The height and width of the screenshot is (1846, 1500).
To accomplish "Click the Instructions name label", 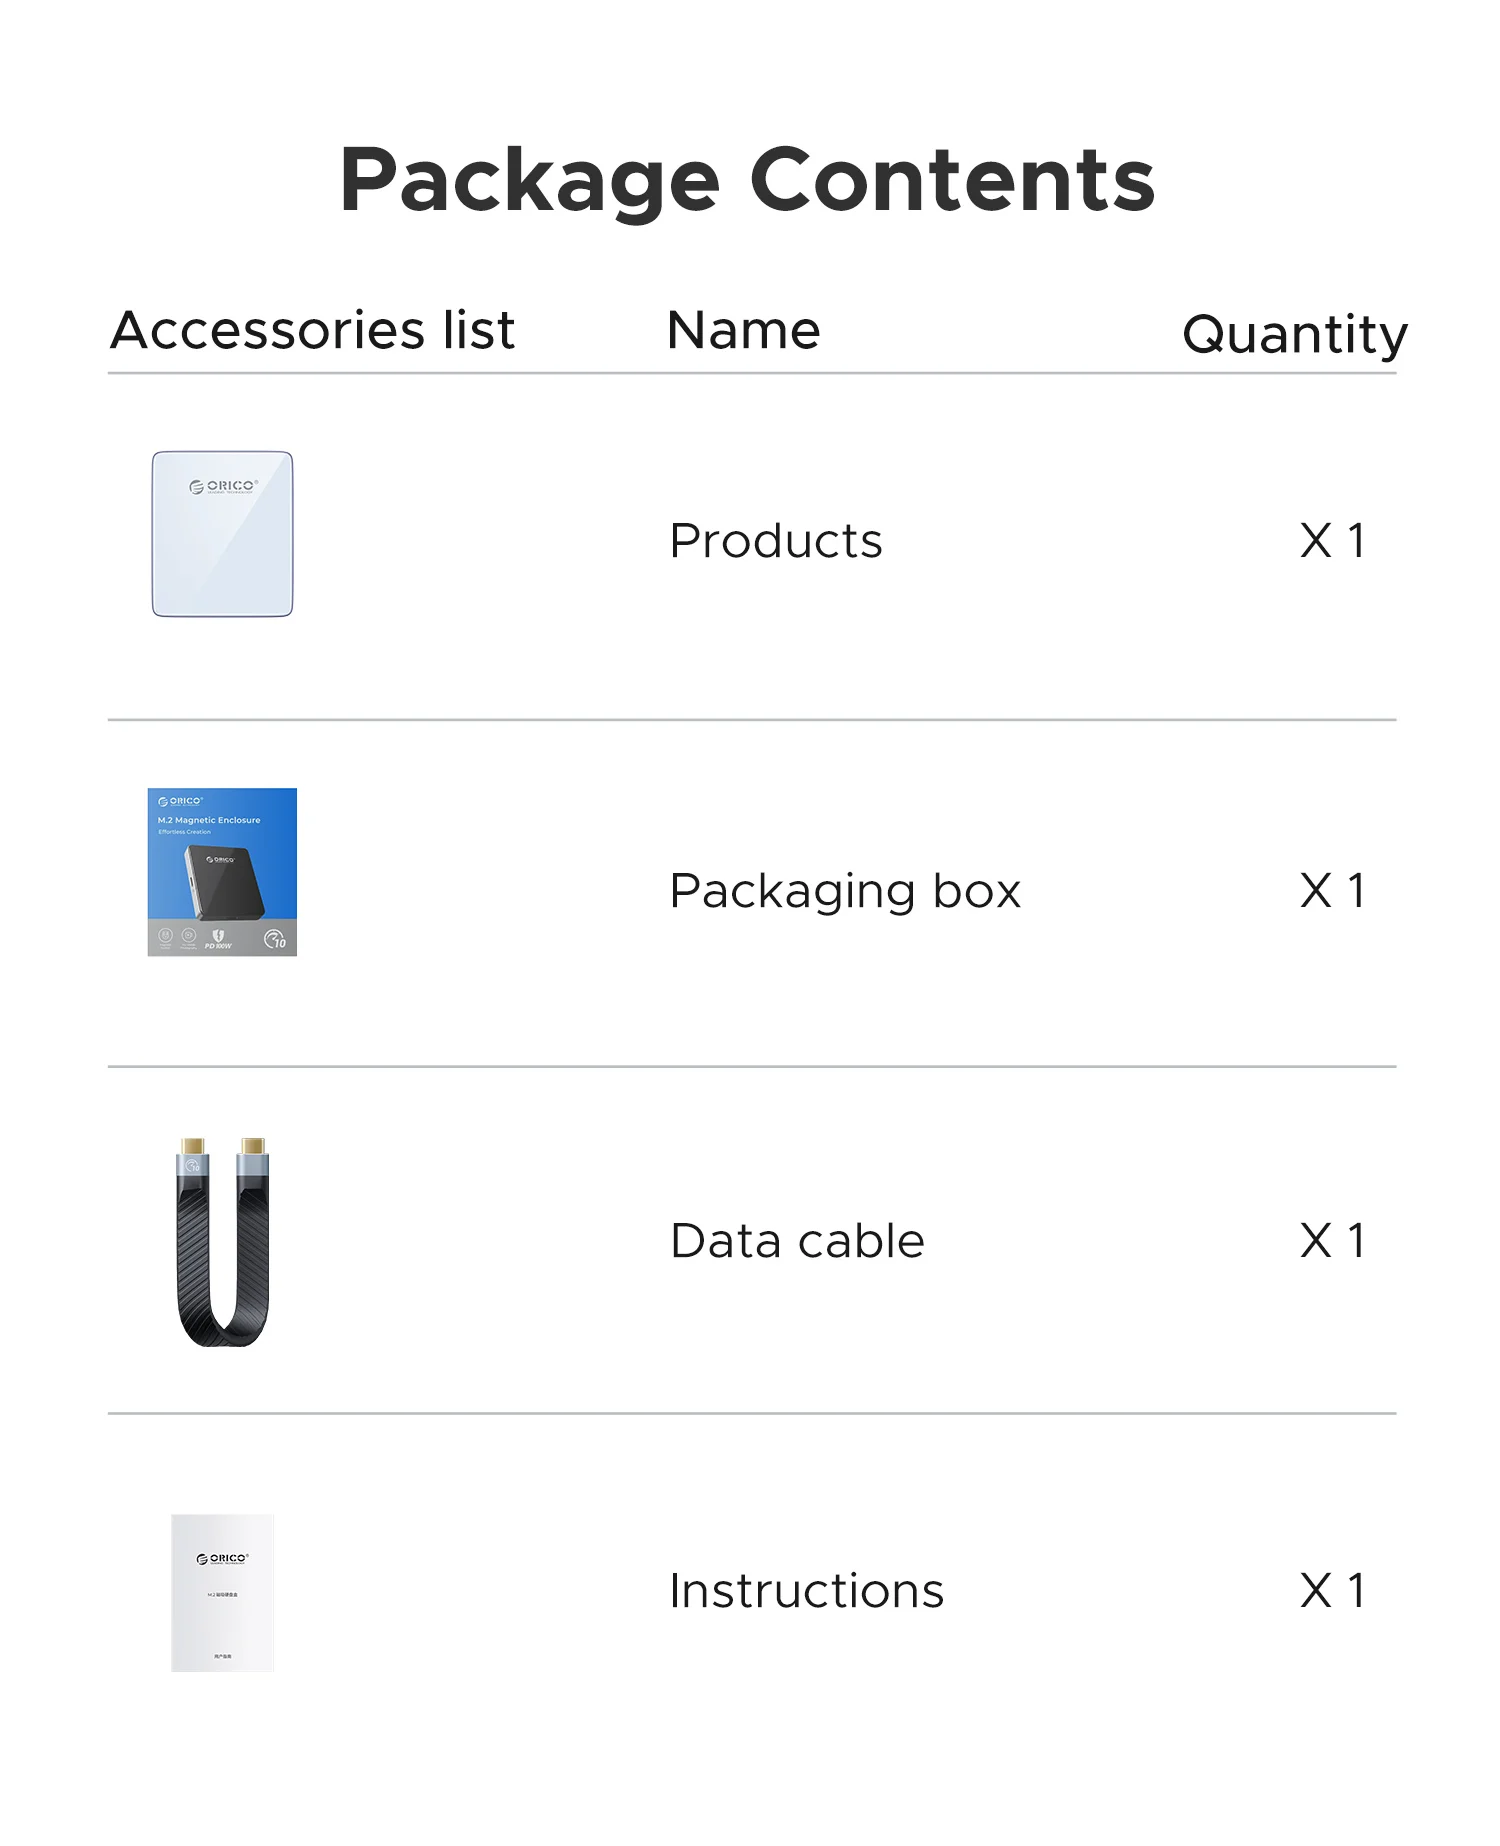I will coord(806,1591).
